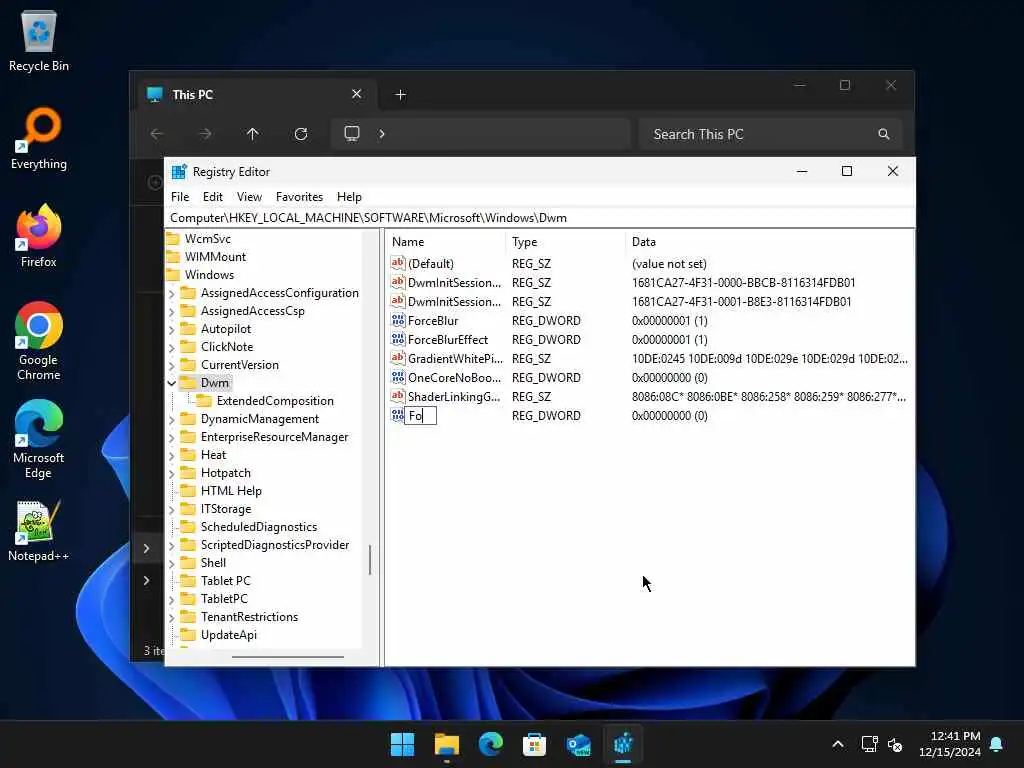Click the Windows Start button on taskbar
The width and height of the screenshot is (1024, 768).
402,744
